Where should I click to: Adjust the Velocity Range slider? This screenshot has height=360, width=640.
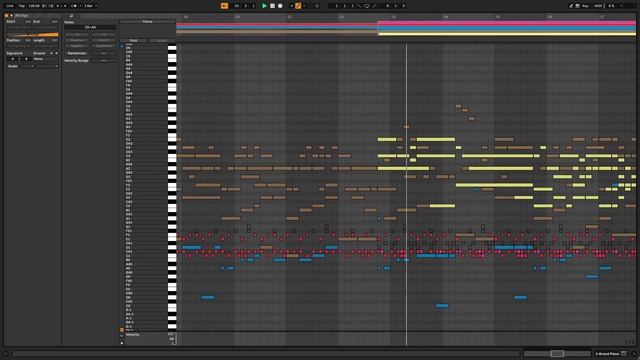[x=103, y=60]
